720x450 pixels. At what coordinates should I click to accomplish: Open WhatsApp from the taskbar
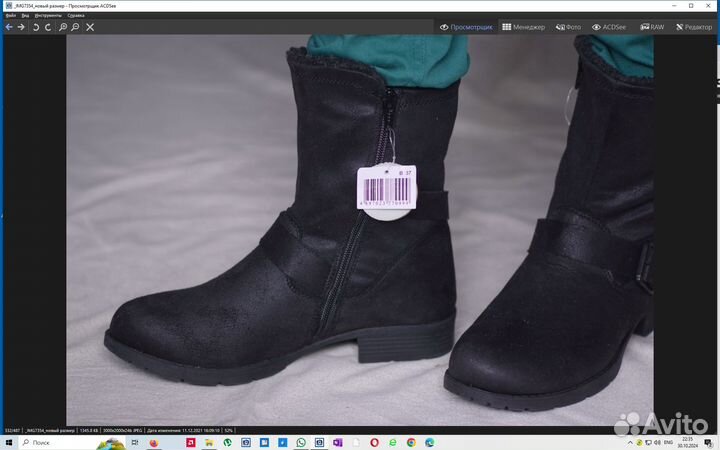coord(301,443)
